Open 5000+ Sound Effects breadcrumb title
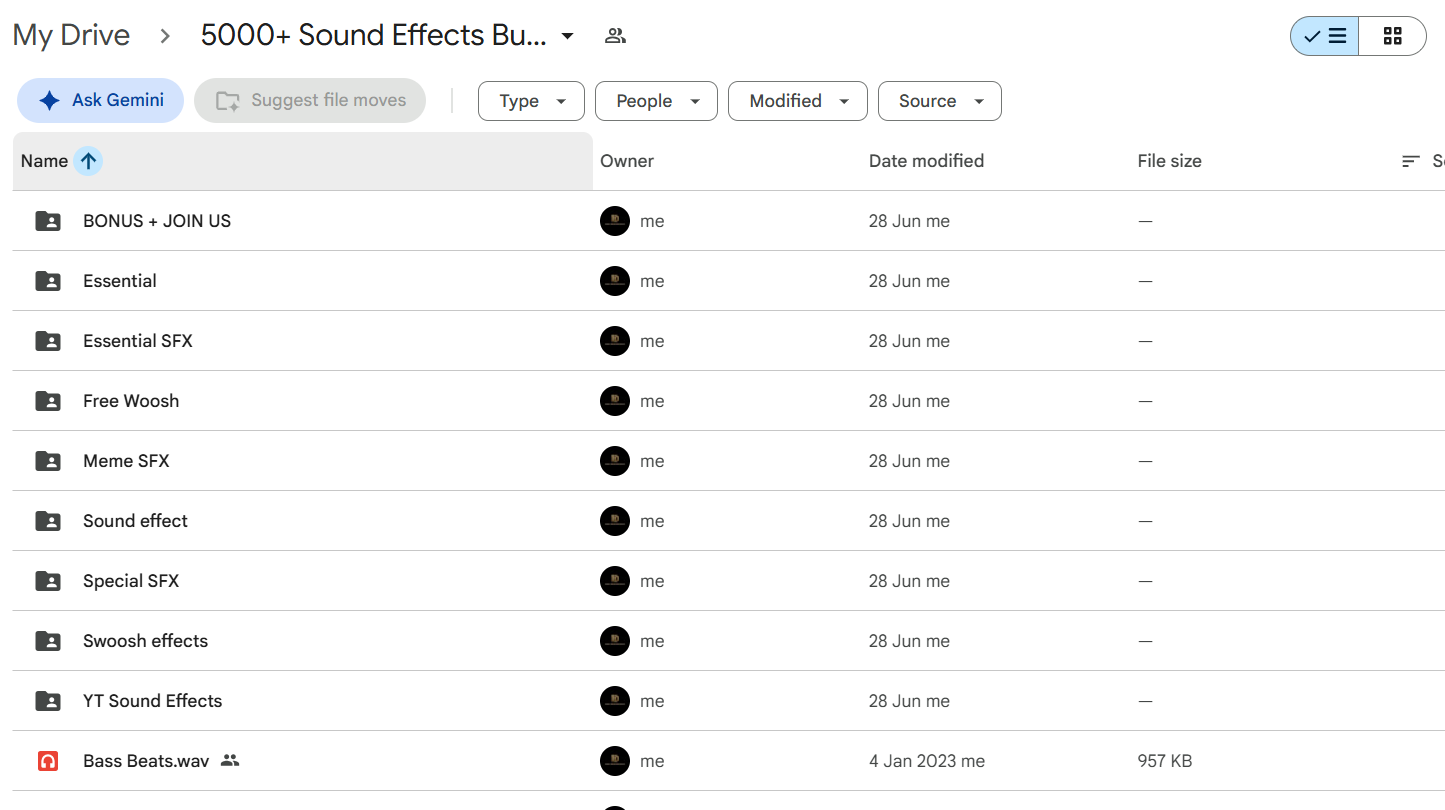Viewport: 1445px width, 810px height. click(373, 35)
